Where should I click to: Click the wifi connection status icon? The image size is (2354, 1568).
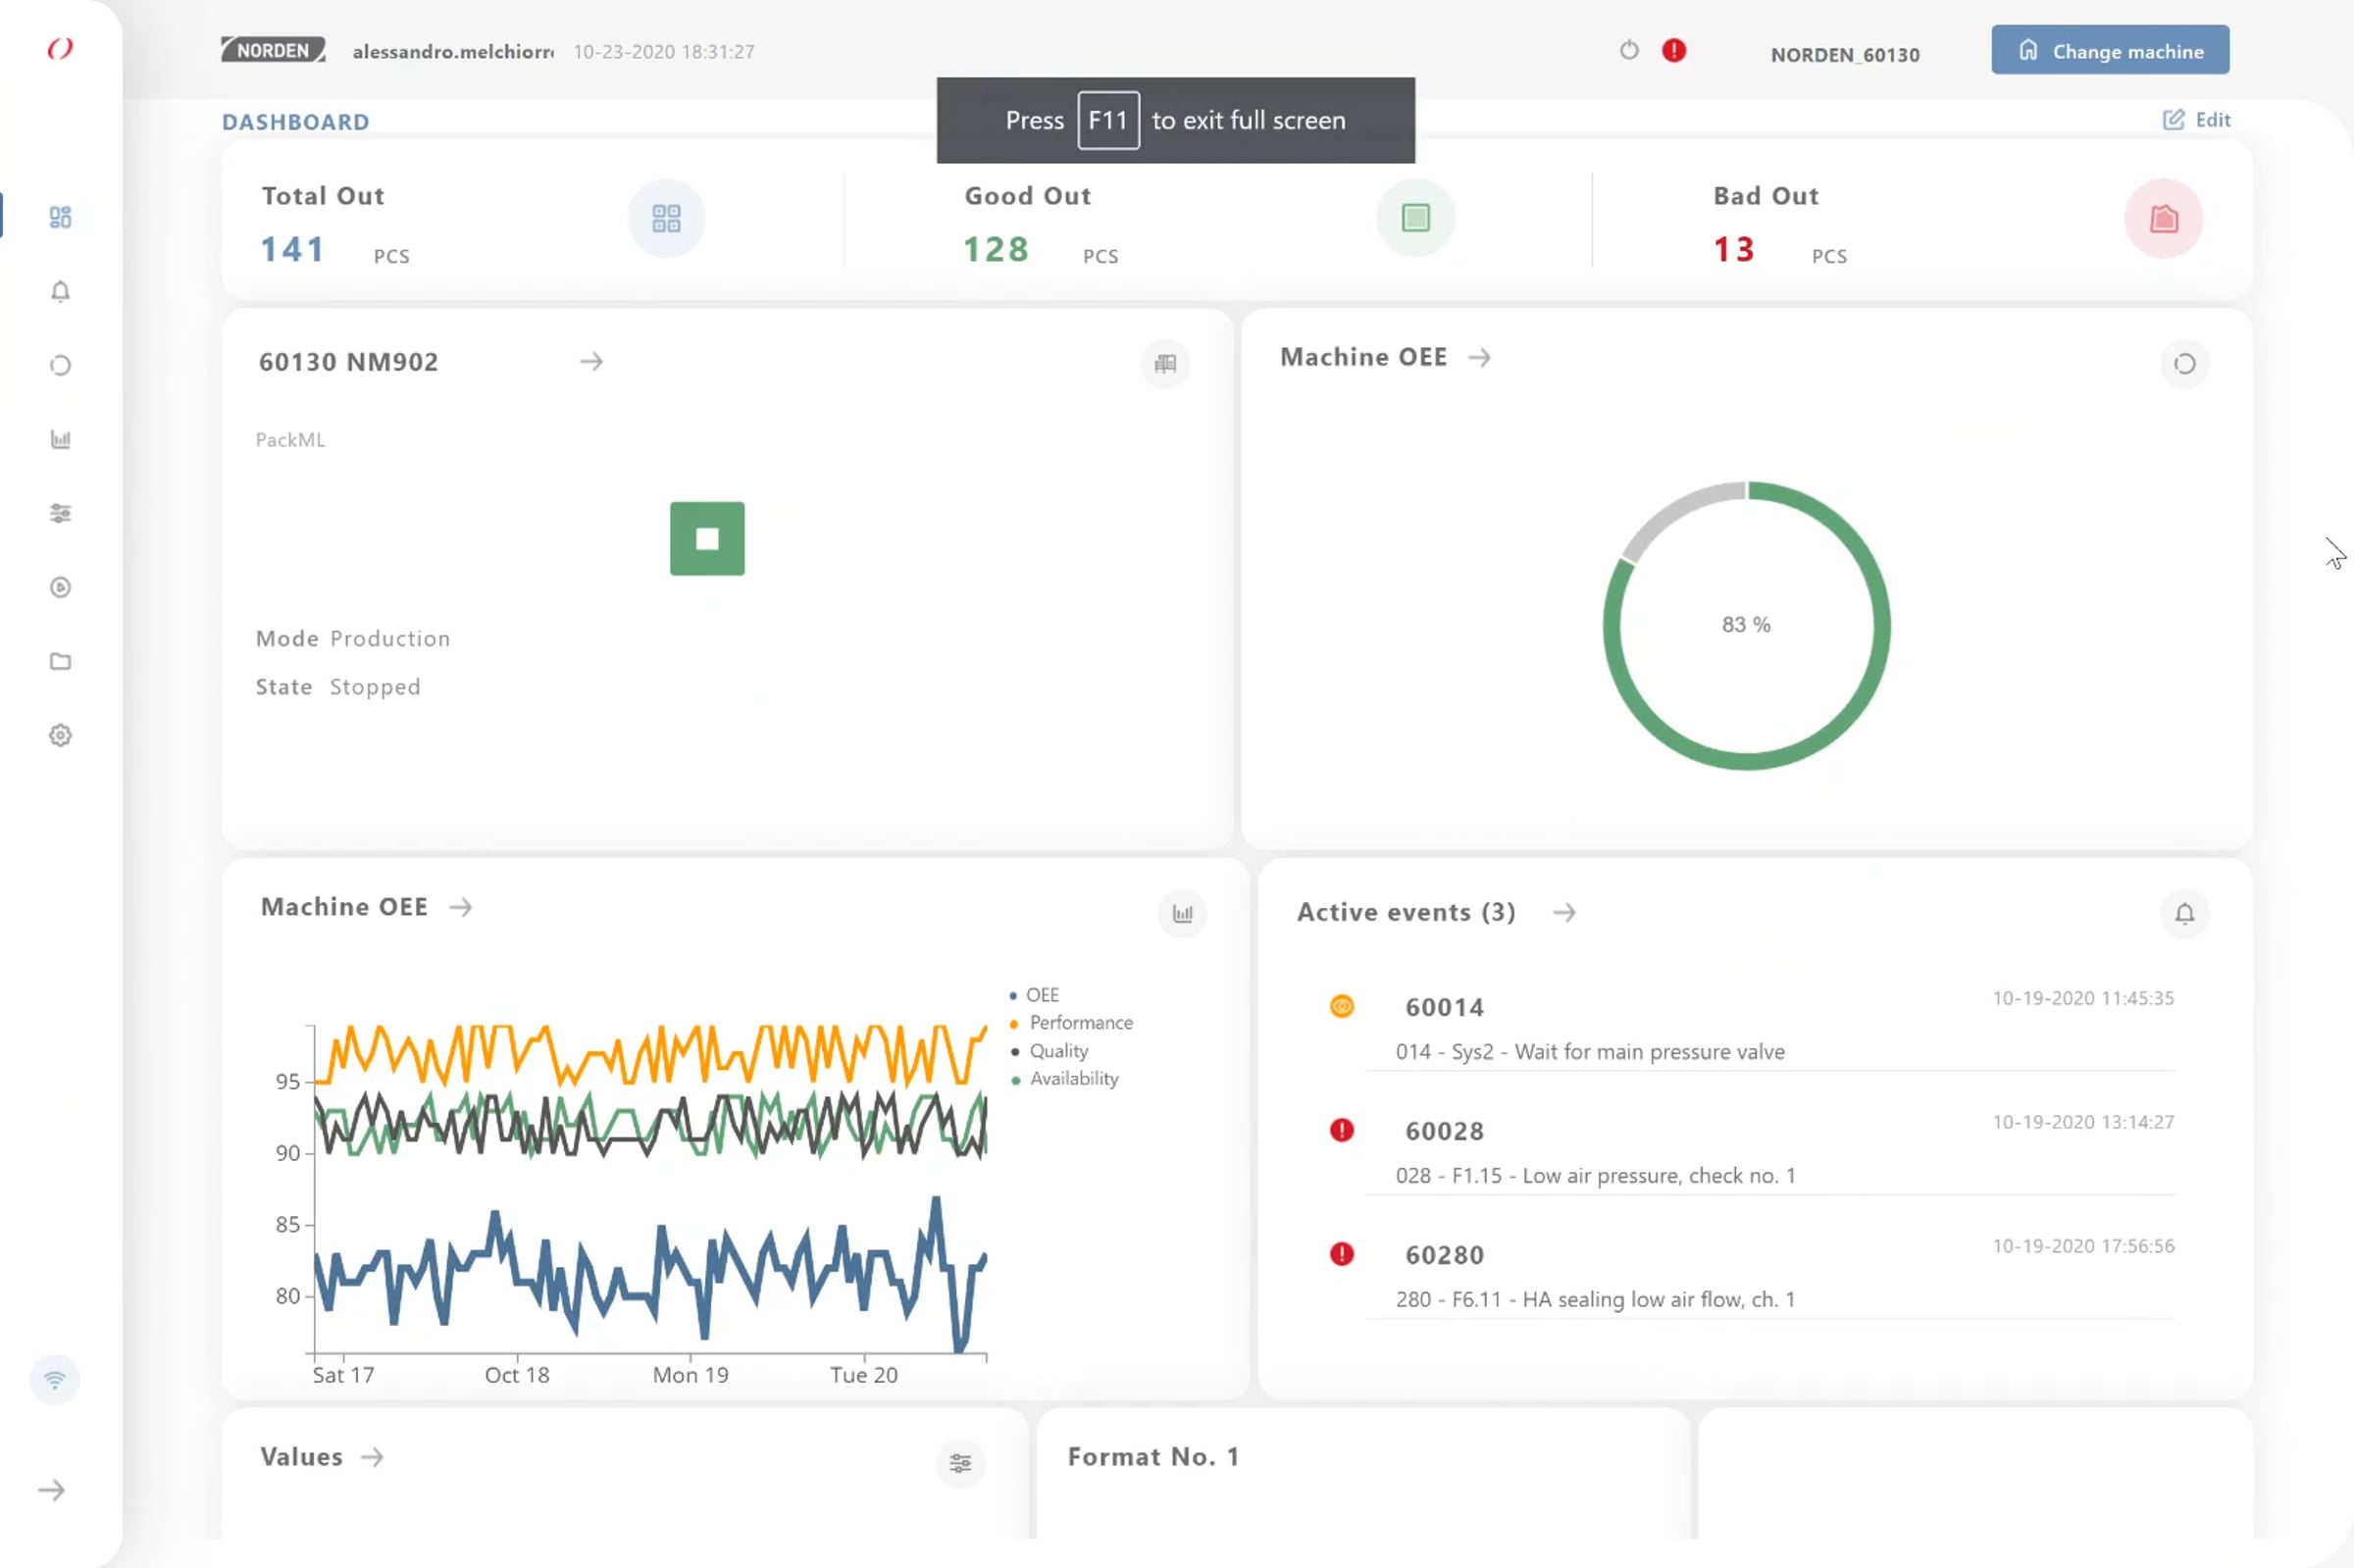[55, 1380]
